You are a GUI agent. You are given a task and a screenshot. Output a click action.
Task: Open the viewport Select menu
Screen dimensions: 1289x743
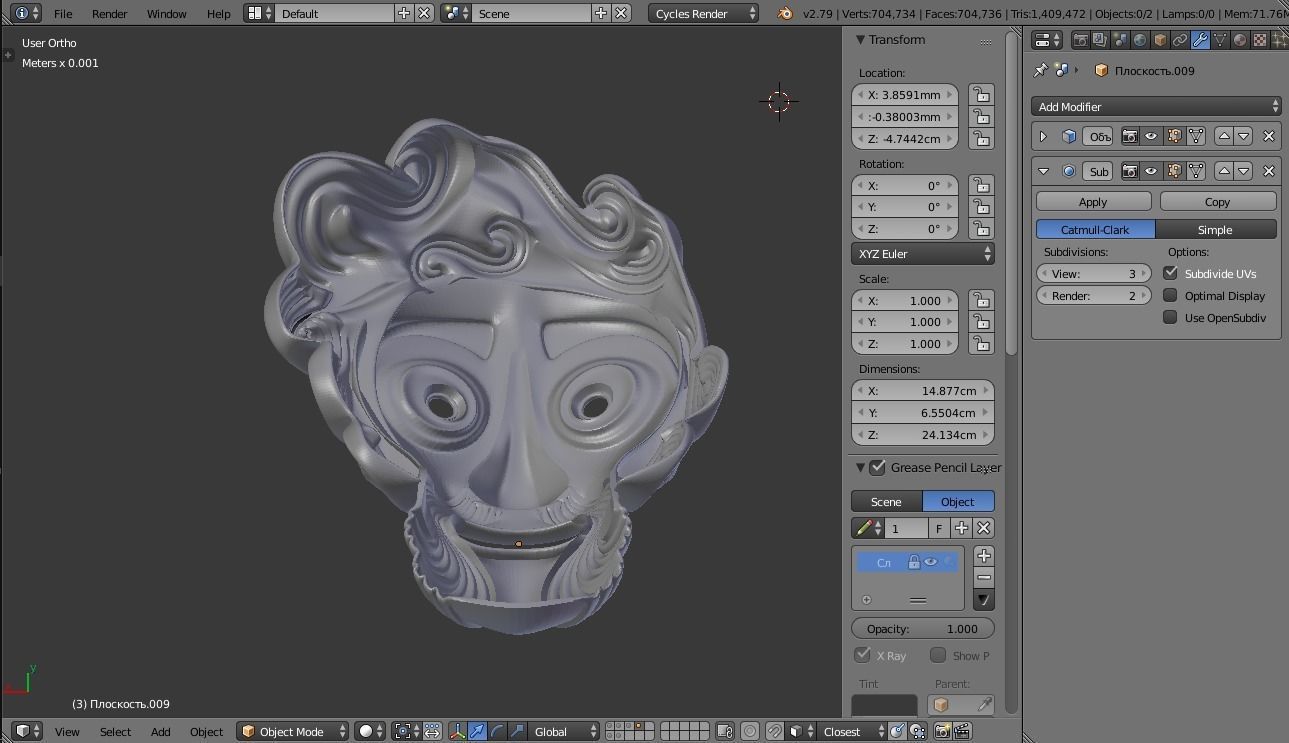(115, 731)
